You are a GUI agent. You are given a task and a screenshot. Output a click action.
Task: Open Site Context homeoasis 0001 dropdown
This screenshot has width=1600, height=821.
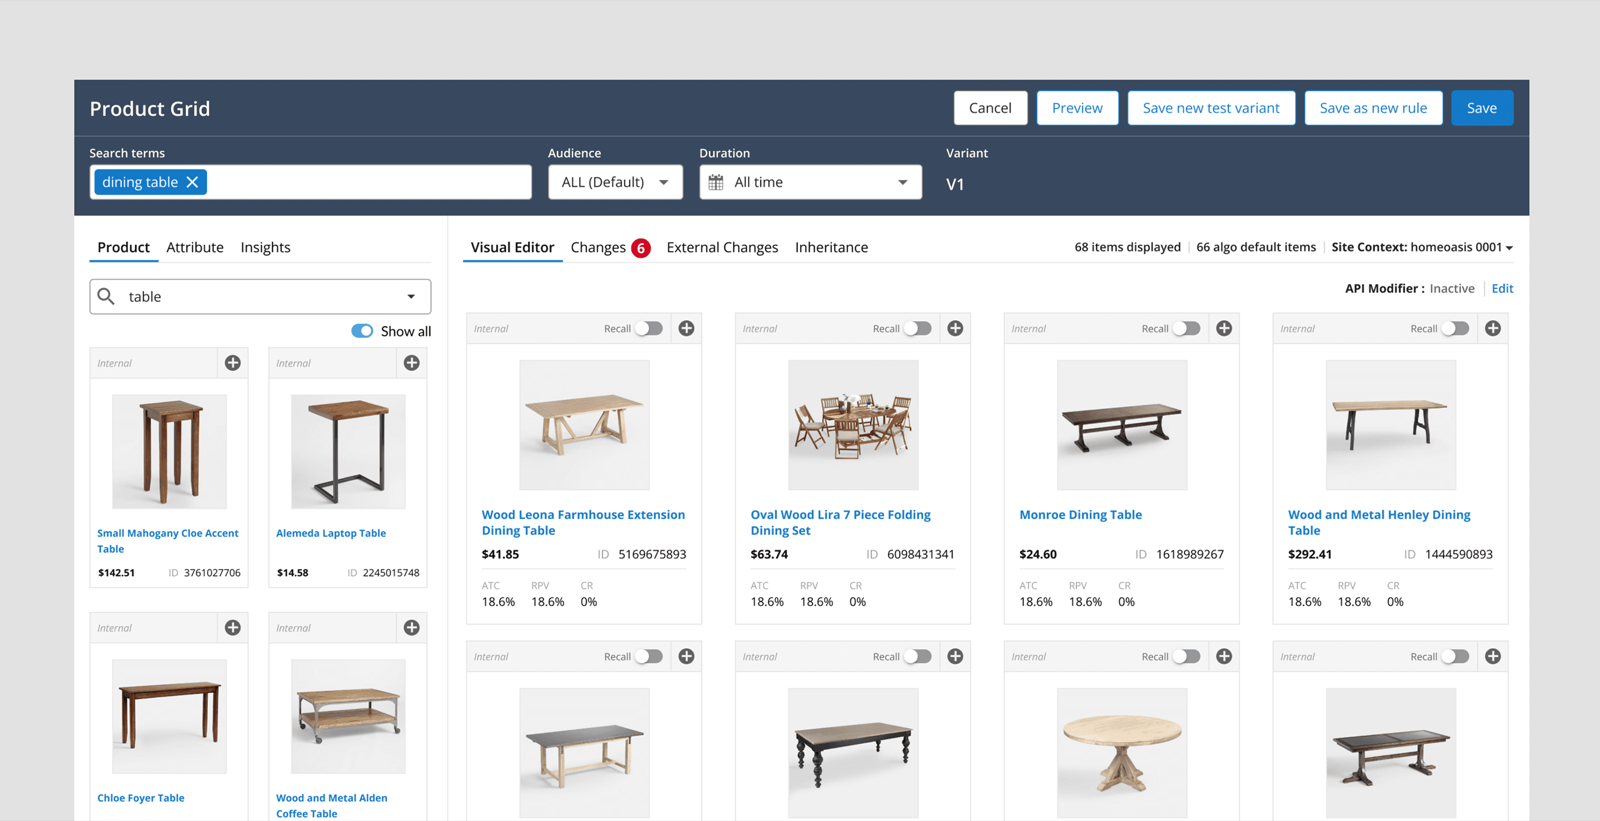coord(1421,247)
